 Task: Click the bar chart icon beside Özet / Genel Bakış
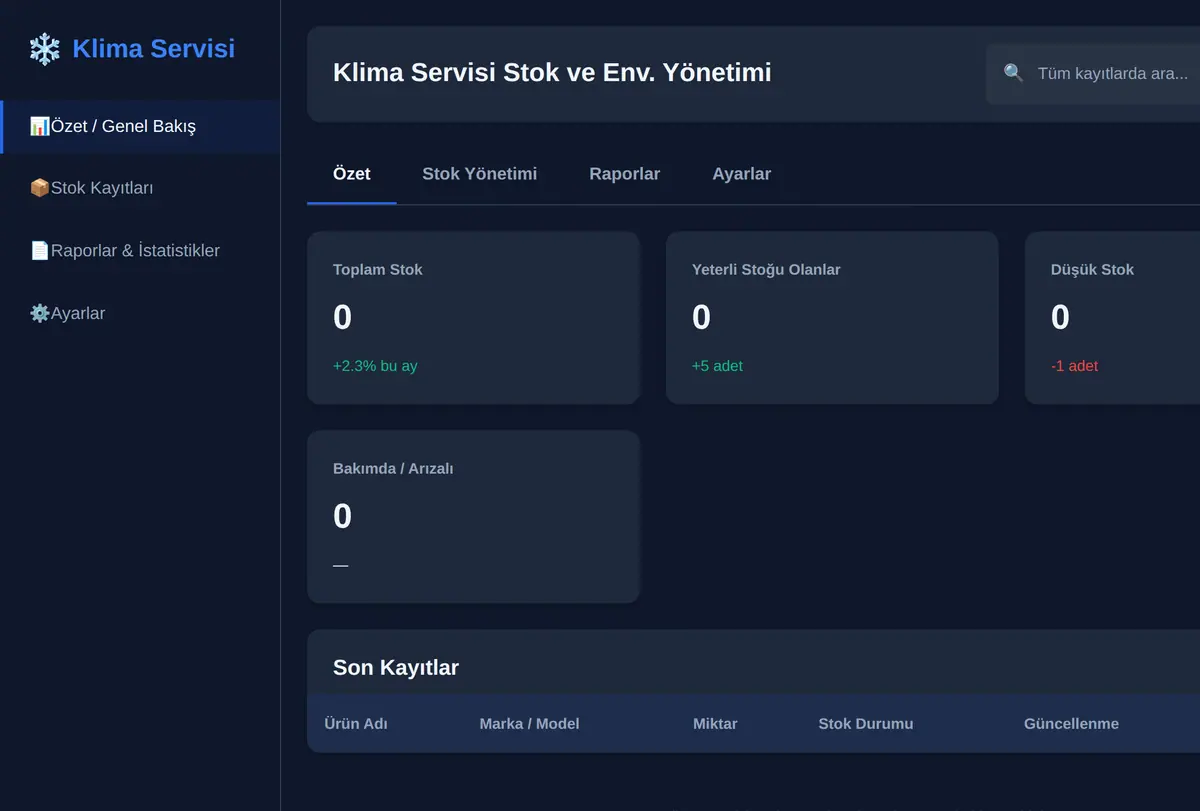tap(40, 126)
